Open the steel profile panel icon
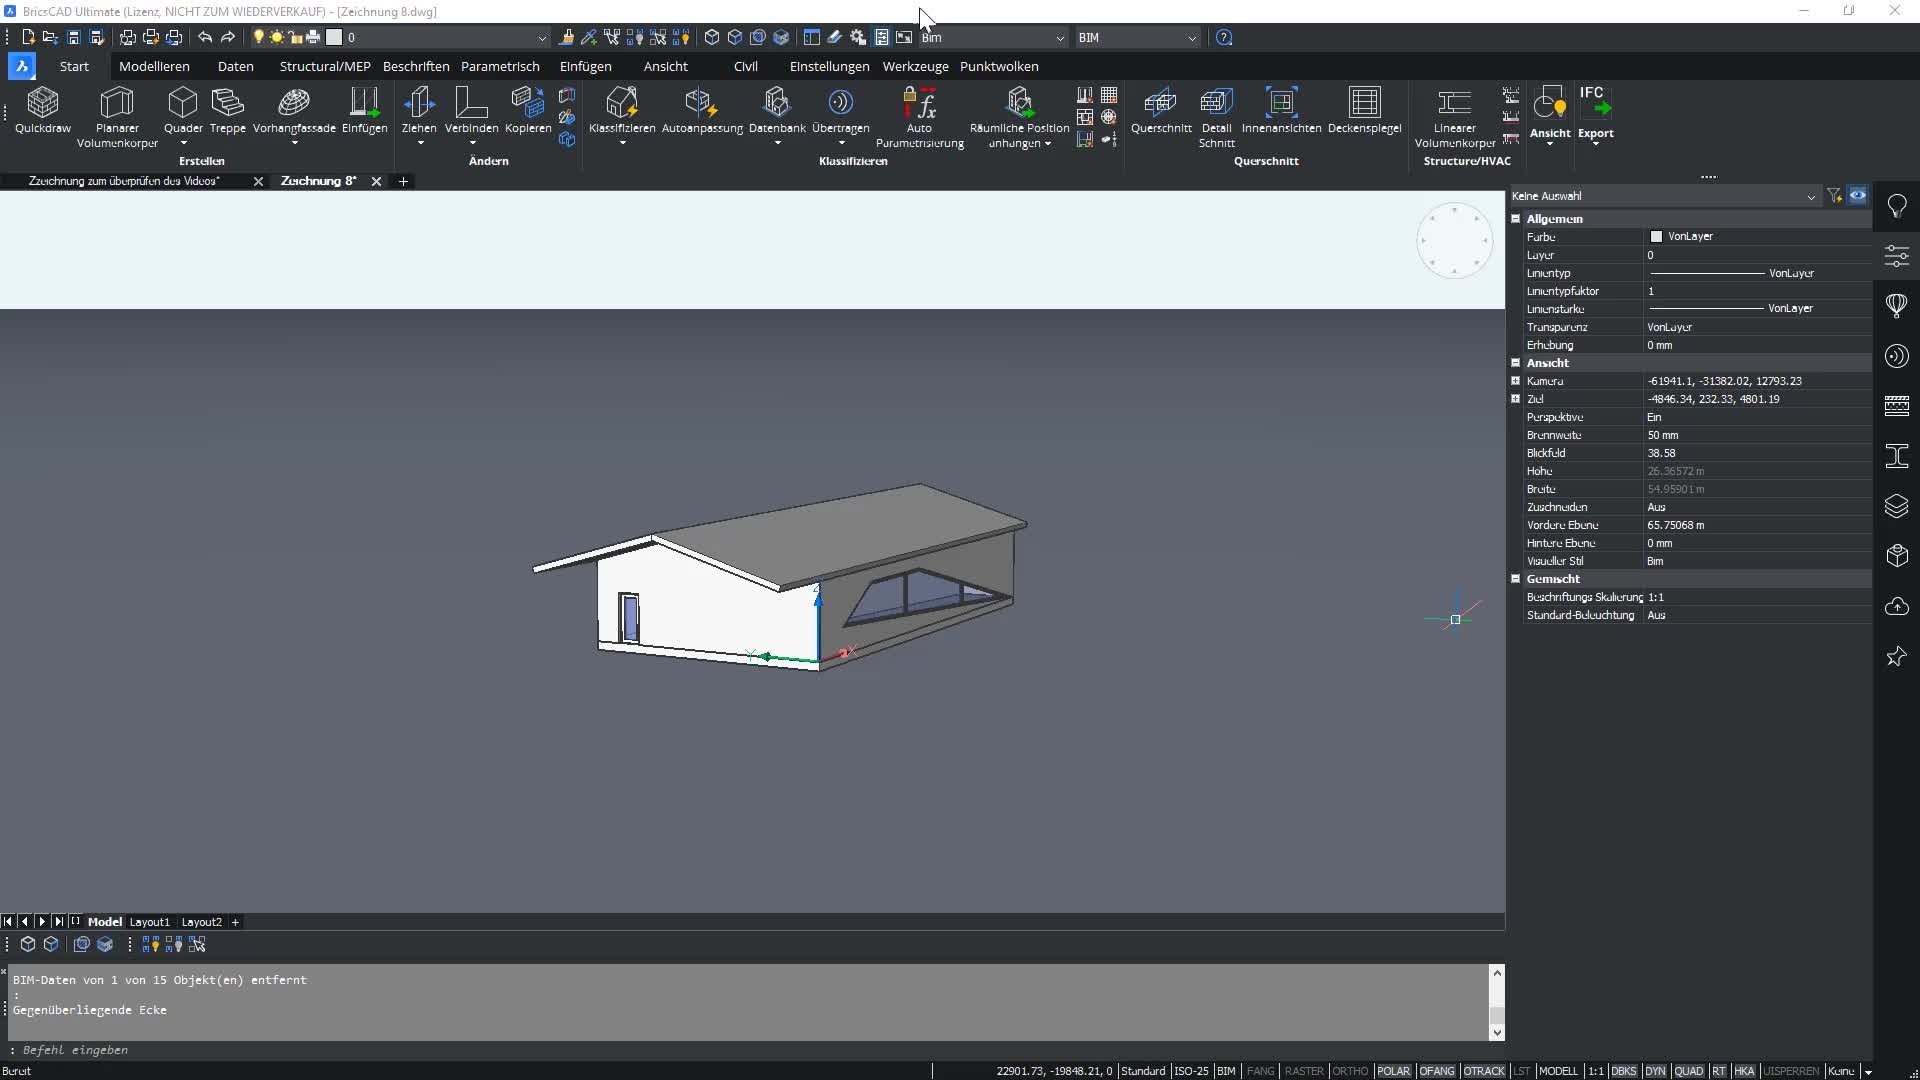The width and height of the screenshot is (1920, 1080). pyautogui.click(x=1896, y=456)
